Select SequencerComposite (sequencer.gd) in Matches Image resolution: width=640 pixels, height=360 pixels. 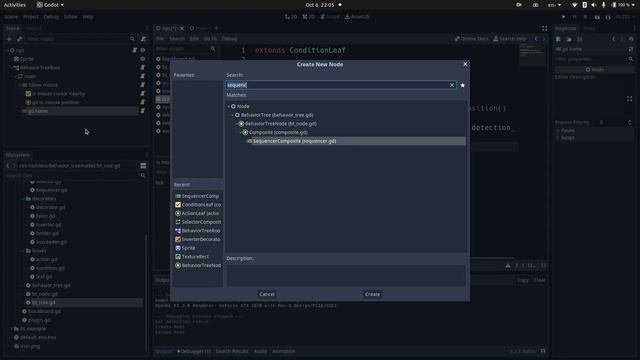coord(294,141)
